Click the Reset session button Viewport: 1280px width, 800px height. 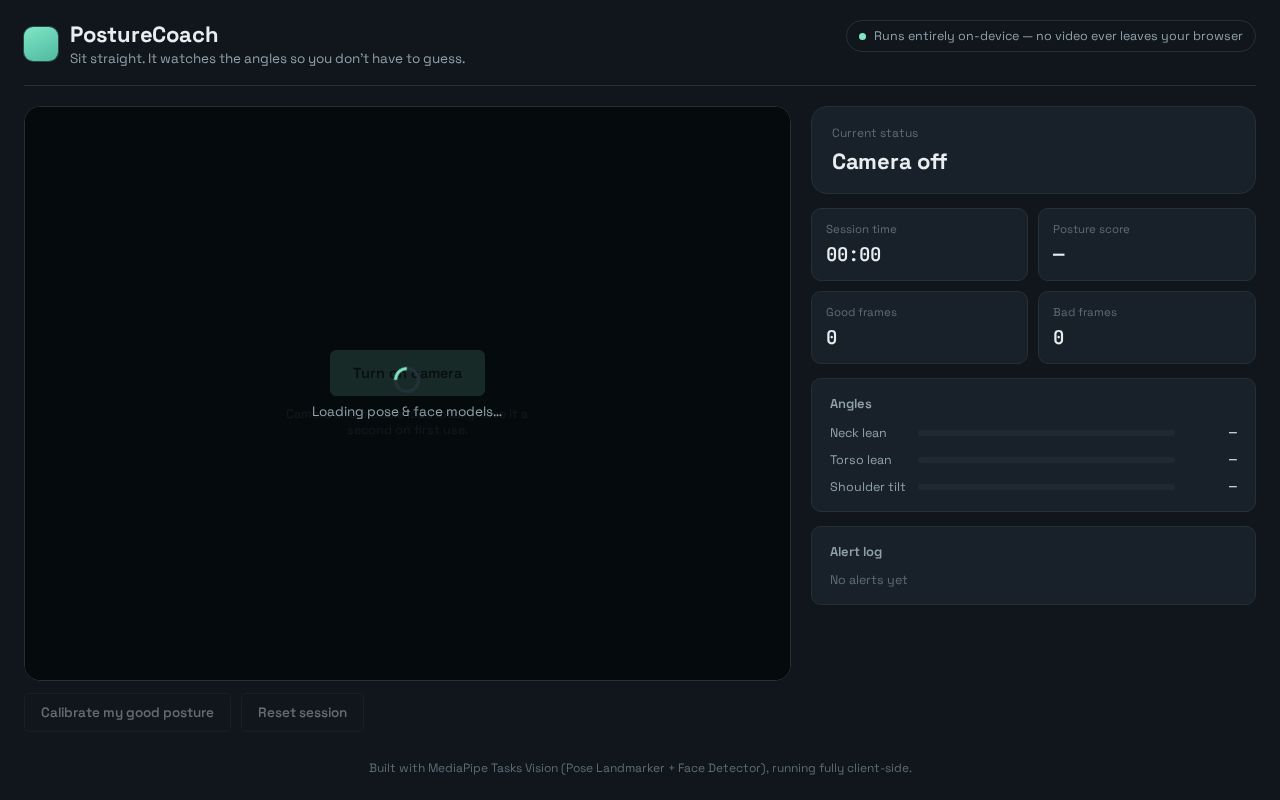coord(302,712)
